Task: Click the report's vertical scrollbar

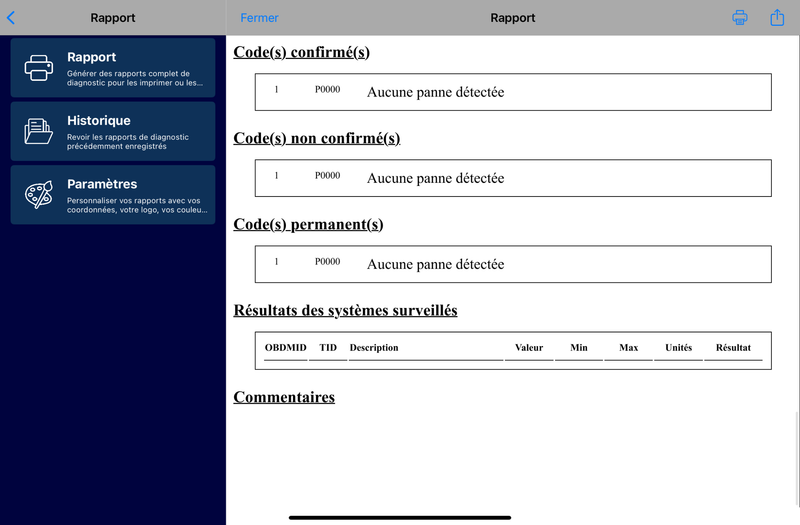Action: (797, 458)
